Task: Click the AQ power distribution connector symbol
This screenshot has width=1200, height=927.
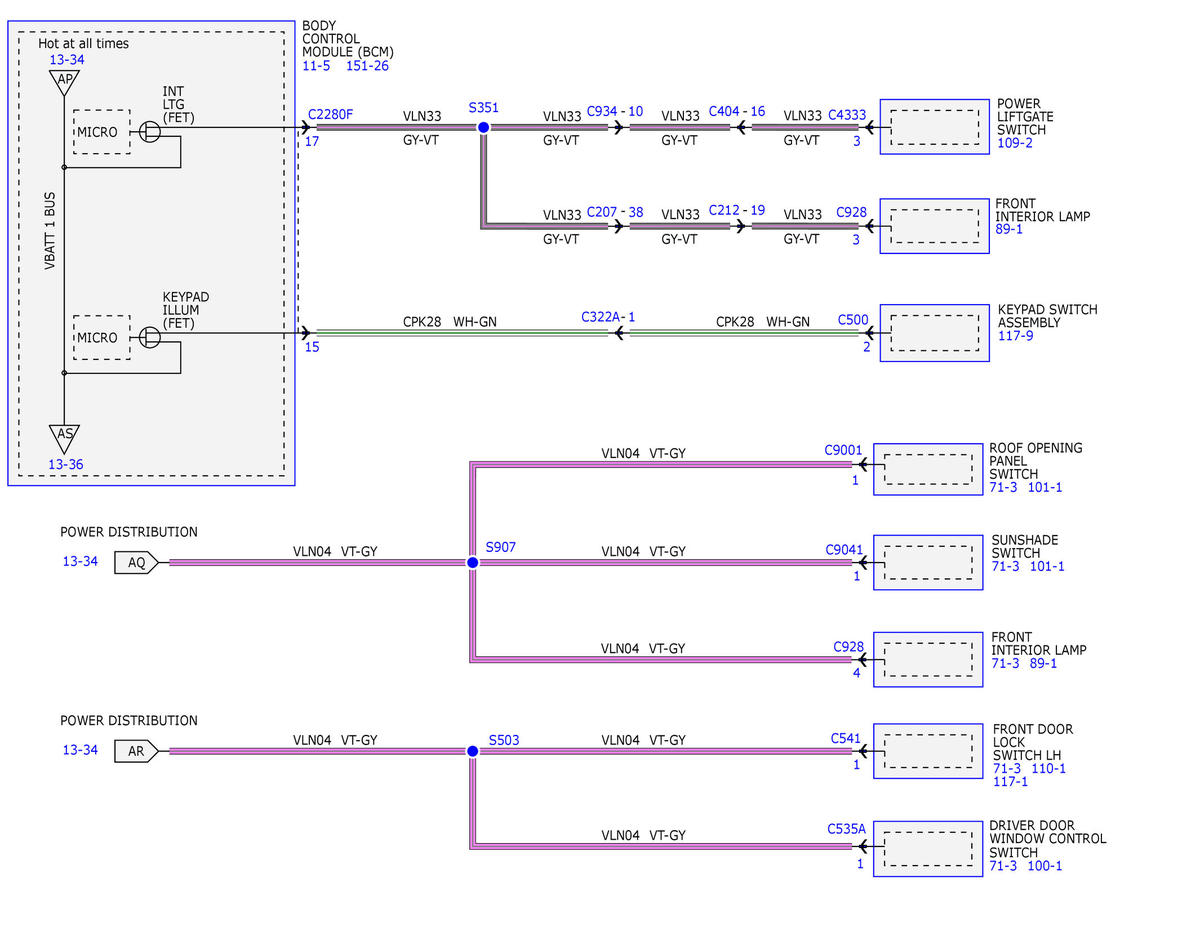Action: (x=136, y=562)
